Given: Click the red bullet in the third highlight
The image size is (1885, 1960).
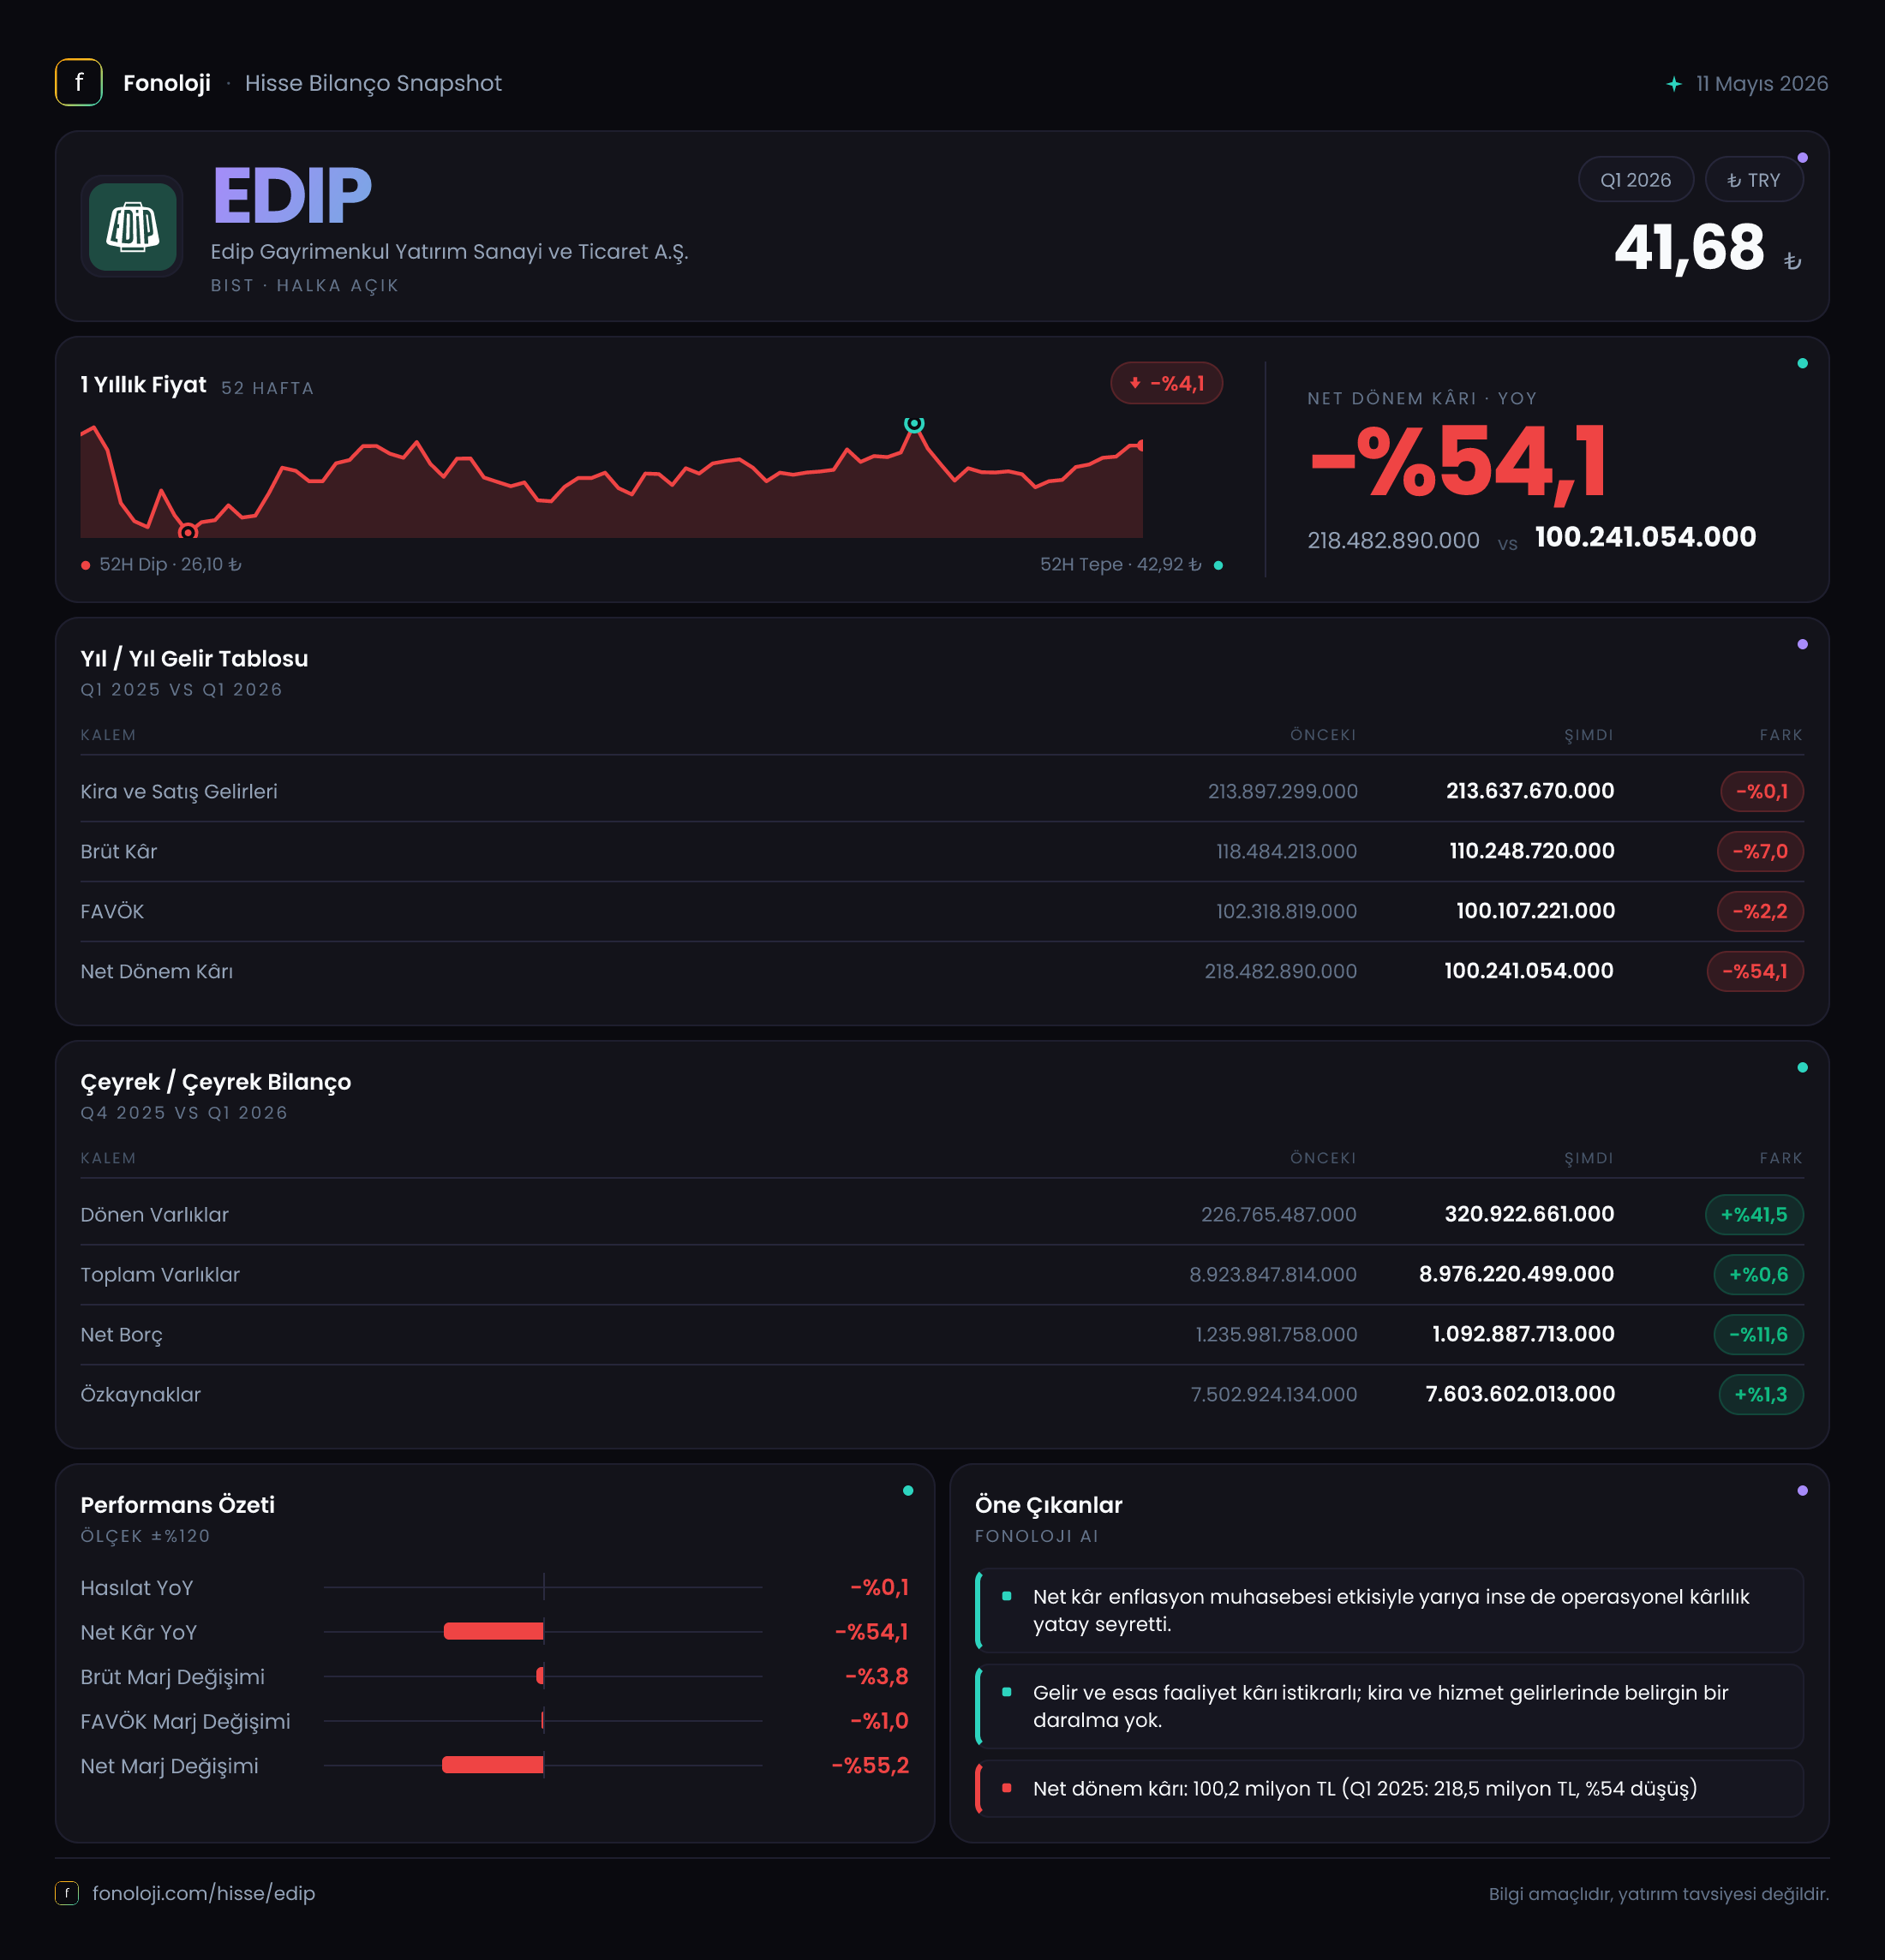Looking at the screenshot, I should [x=1007, y=1788].
